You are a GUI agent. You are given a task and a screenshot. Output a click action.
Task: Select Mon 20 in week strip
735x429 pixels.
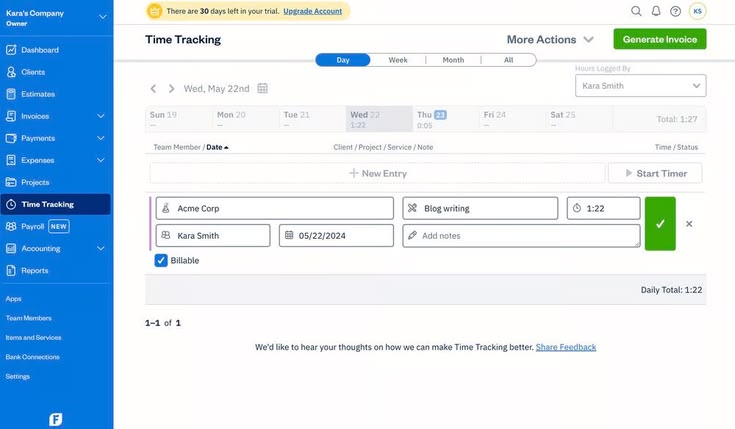coord(245,119)
